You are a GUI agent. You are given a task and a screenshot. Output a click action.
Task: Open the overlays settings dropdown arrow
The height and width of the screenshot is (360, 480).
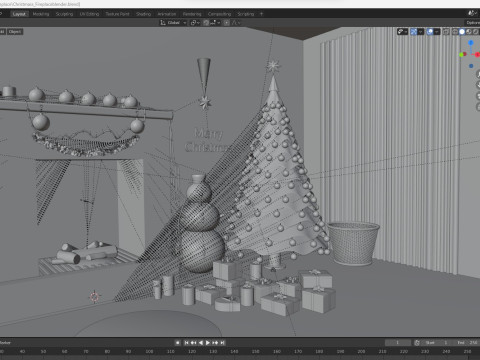click(x=437, y=32)
